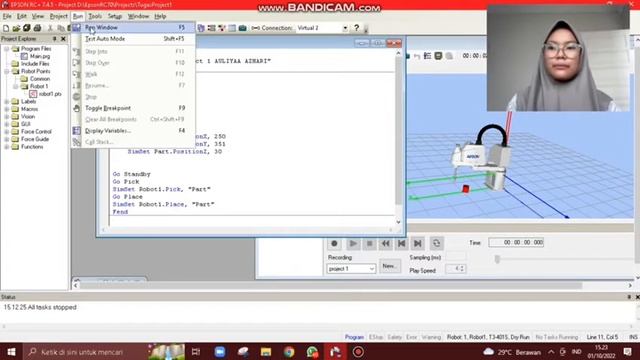The height and width of the screenshot is (360, 640).
Task: Open File Explorer from the taskbar
Action: tap(266, 352)
